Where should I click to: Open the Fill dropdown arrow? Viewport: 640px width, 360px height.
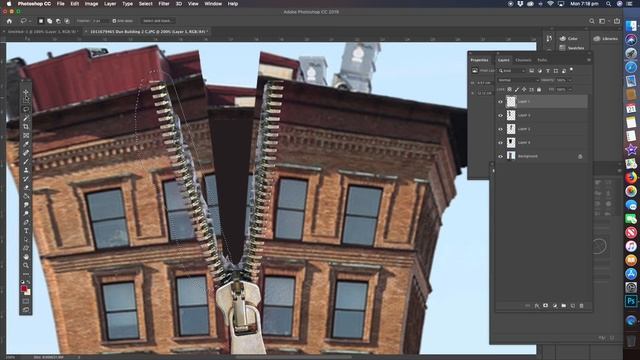(x=570, y=89)
